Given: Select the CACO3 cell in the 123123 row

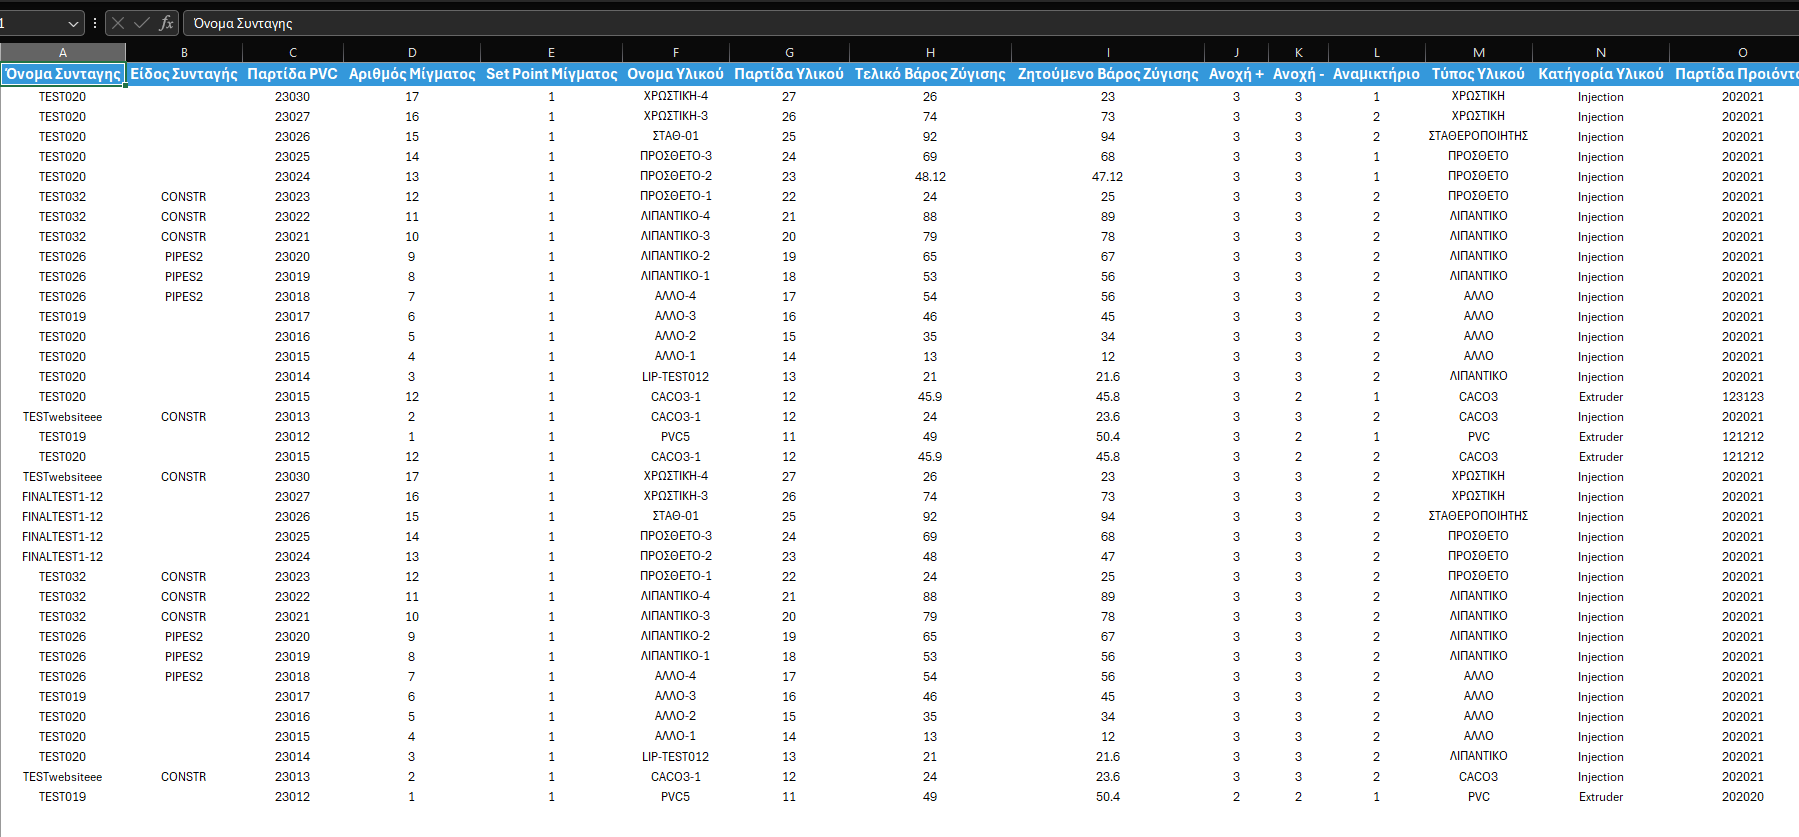Looking at the screenshot, I should coord(1479,397).
